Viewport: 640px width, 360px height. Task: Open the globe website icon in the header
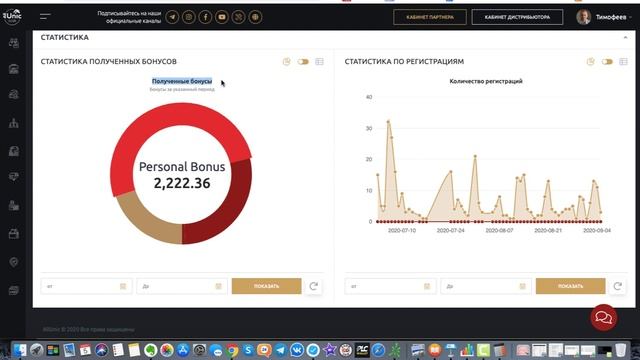pos(256,17)
